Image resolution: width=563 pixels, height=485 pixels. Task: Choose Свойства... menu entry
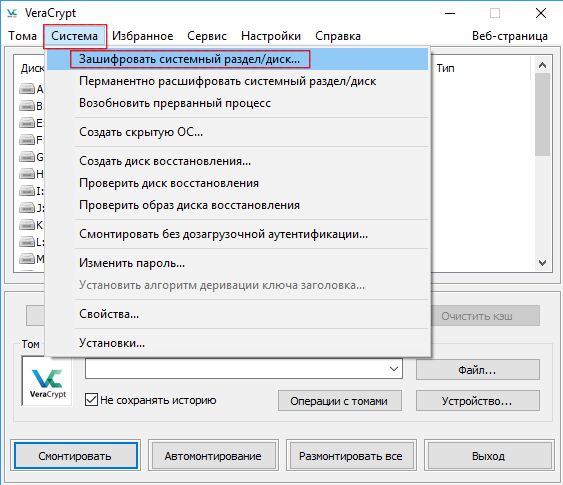coord(238,314)
